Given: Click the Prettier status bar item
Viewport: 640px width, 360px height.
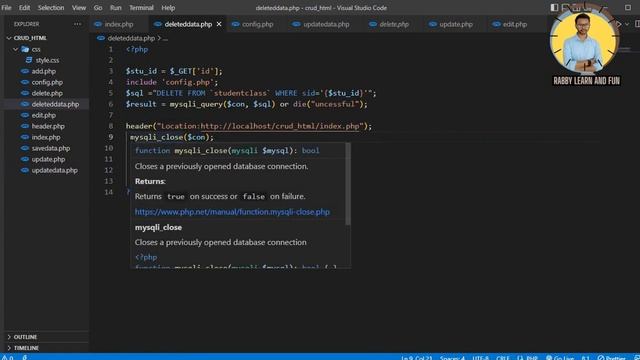Looking at the screenshot, I should click(x=611, y=358).
